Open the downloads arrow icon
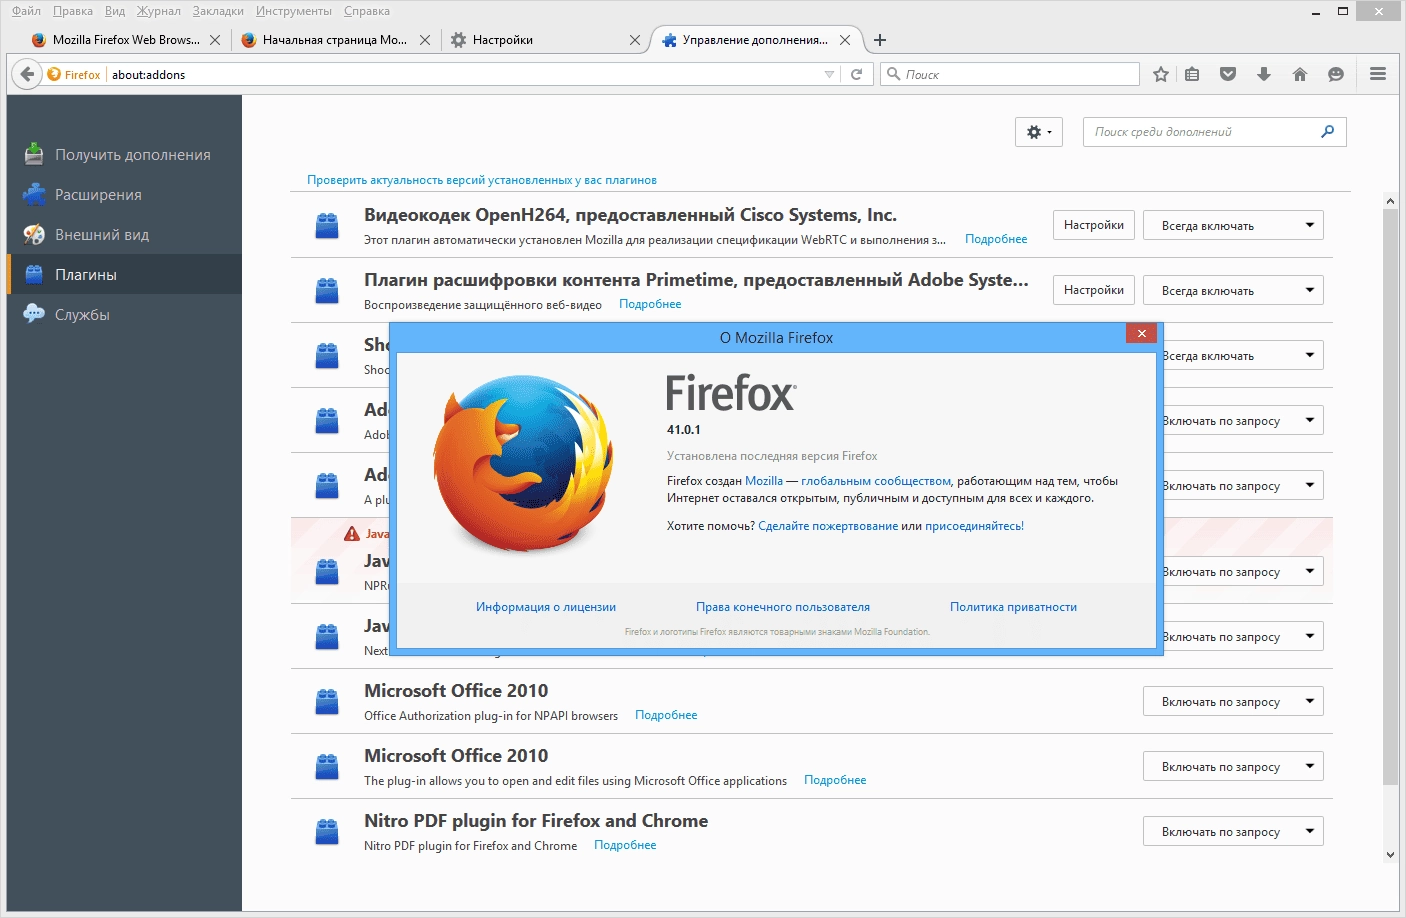Screen dimensions: 1406x918 [1264, 74]
